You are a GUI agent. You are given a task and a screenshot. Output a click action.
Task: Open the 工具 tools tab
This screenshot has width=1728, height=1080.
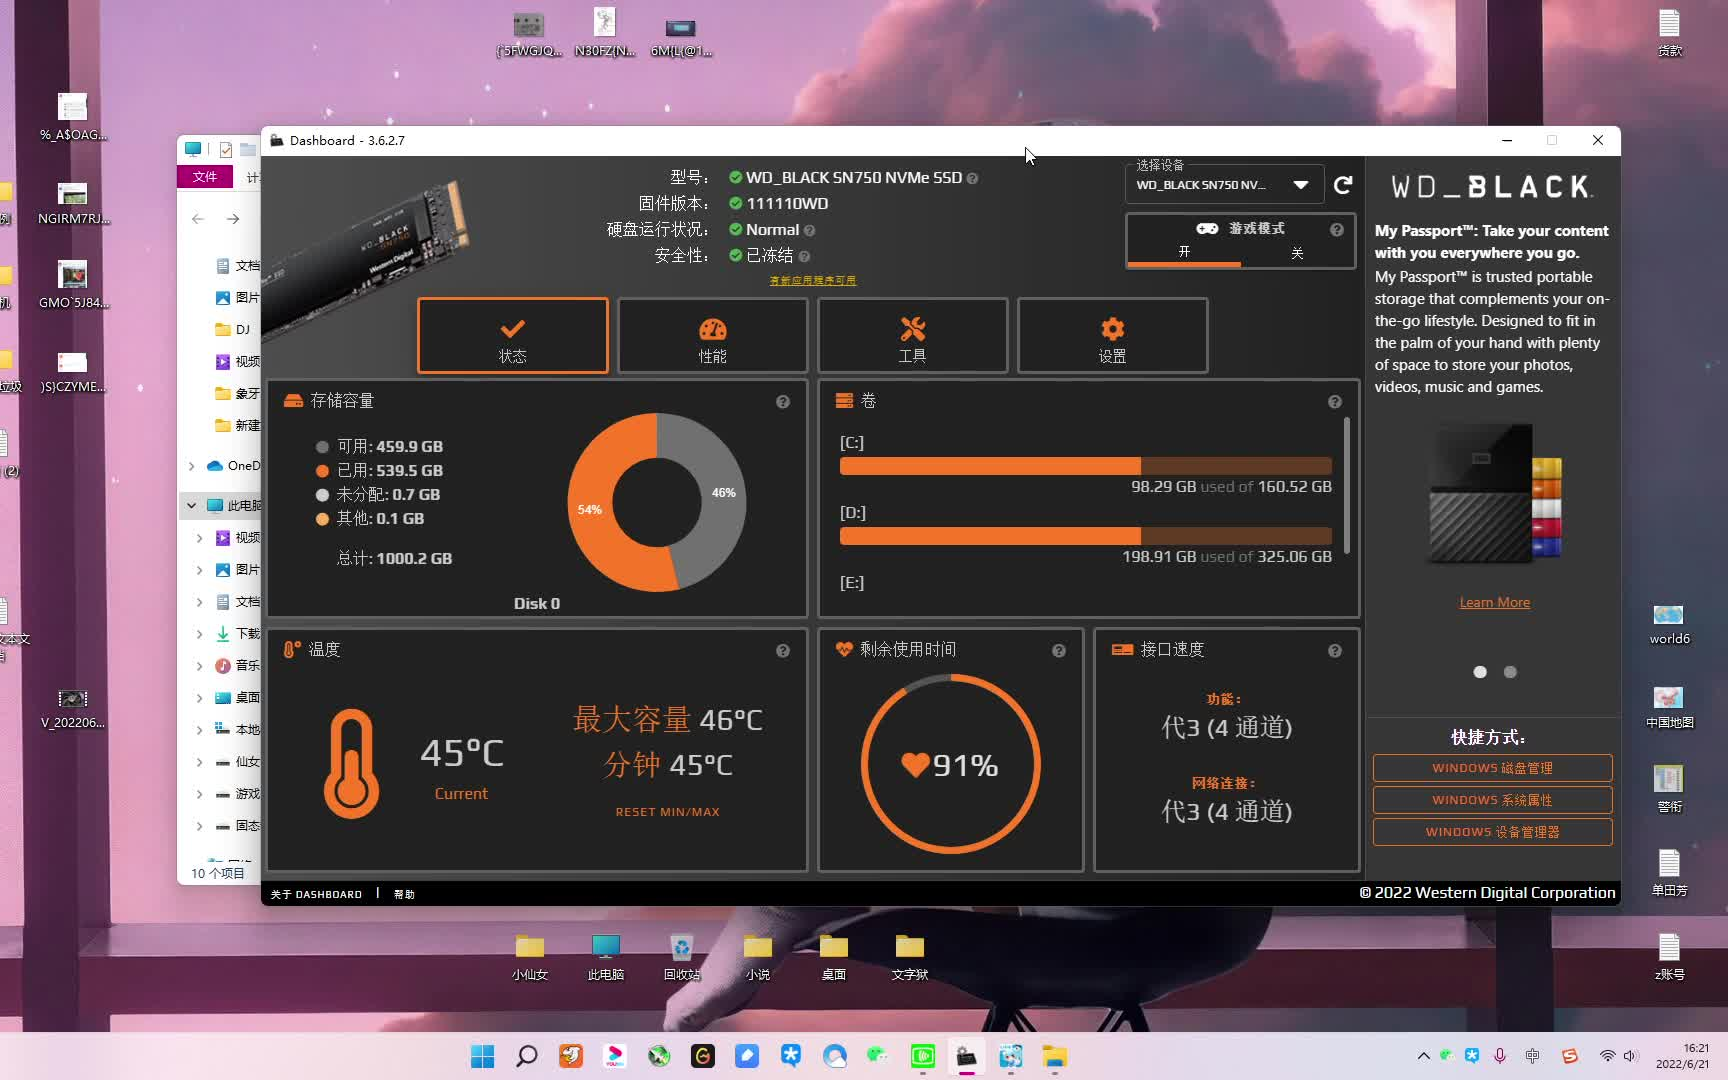click(912, 336)
